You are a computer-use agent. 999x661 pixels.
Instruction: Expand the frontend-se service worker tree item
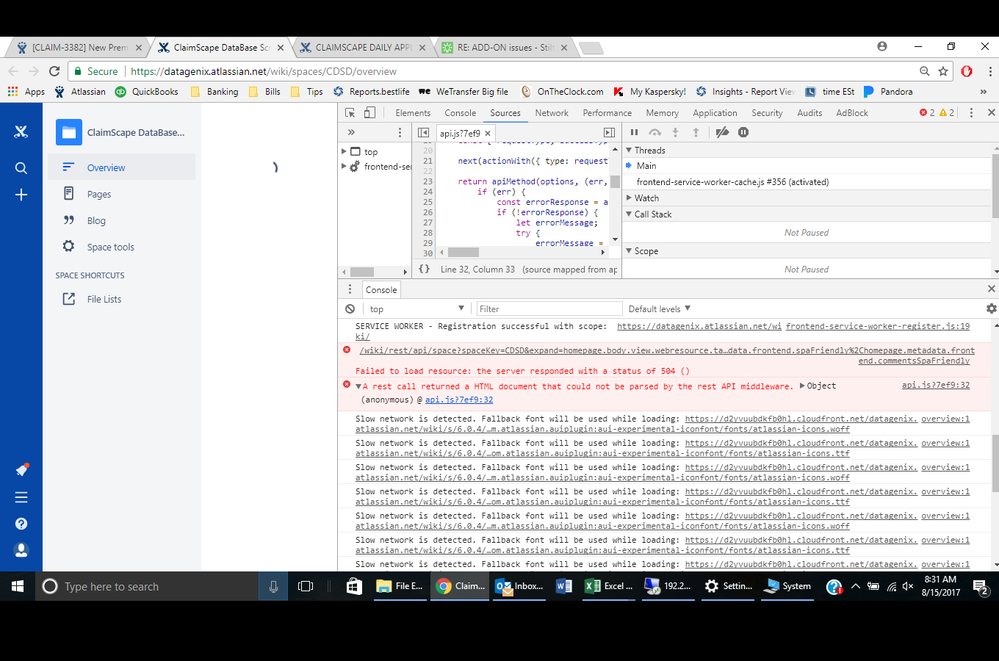click(344, 166)
